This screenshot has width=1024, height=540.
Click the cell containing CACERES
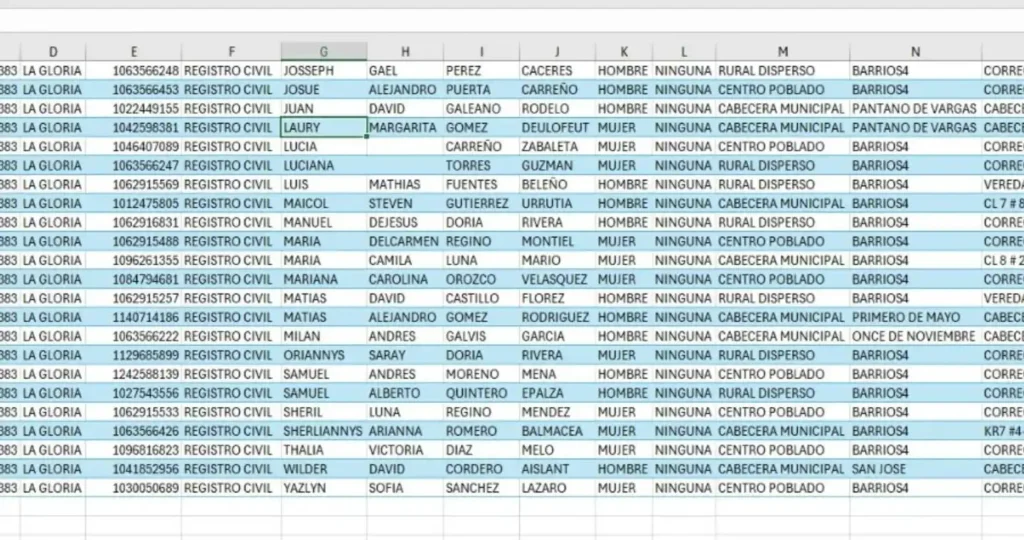(x=557, y=71)
